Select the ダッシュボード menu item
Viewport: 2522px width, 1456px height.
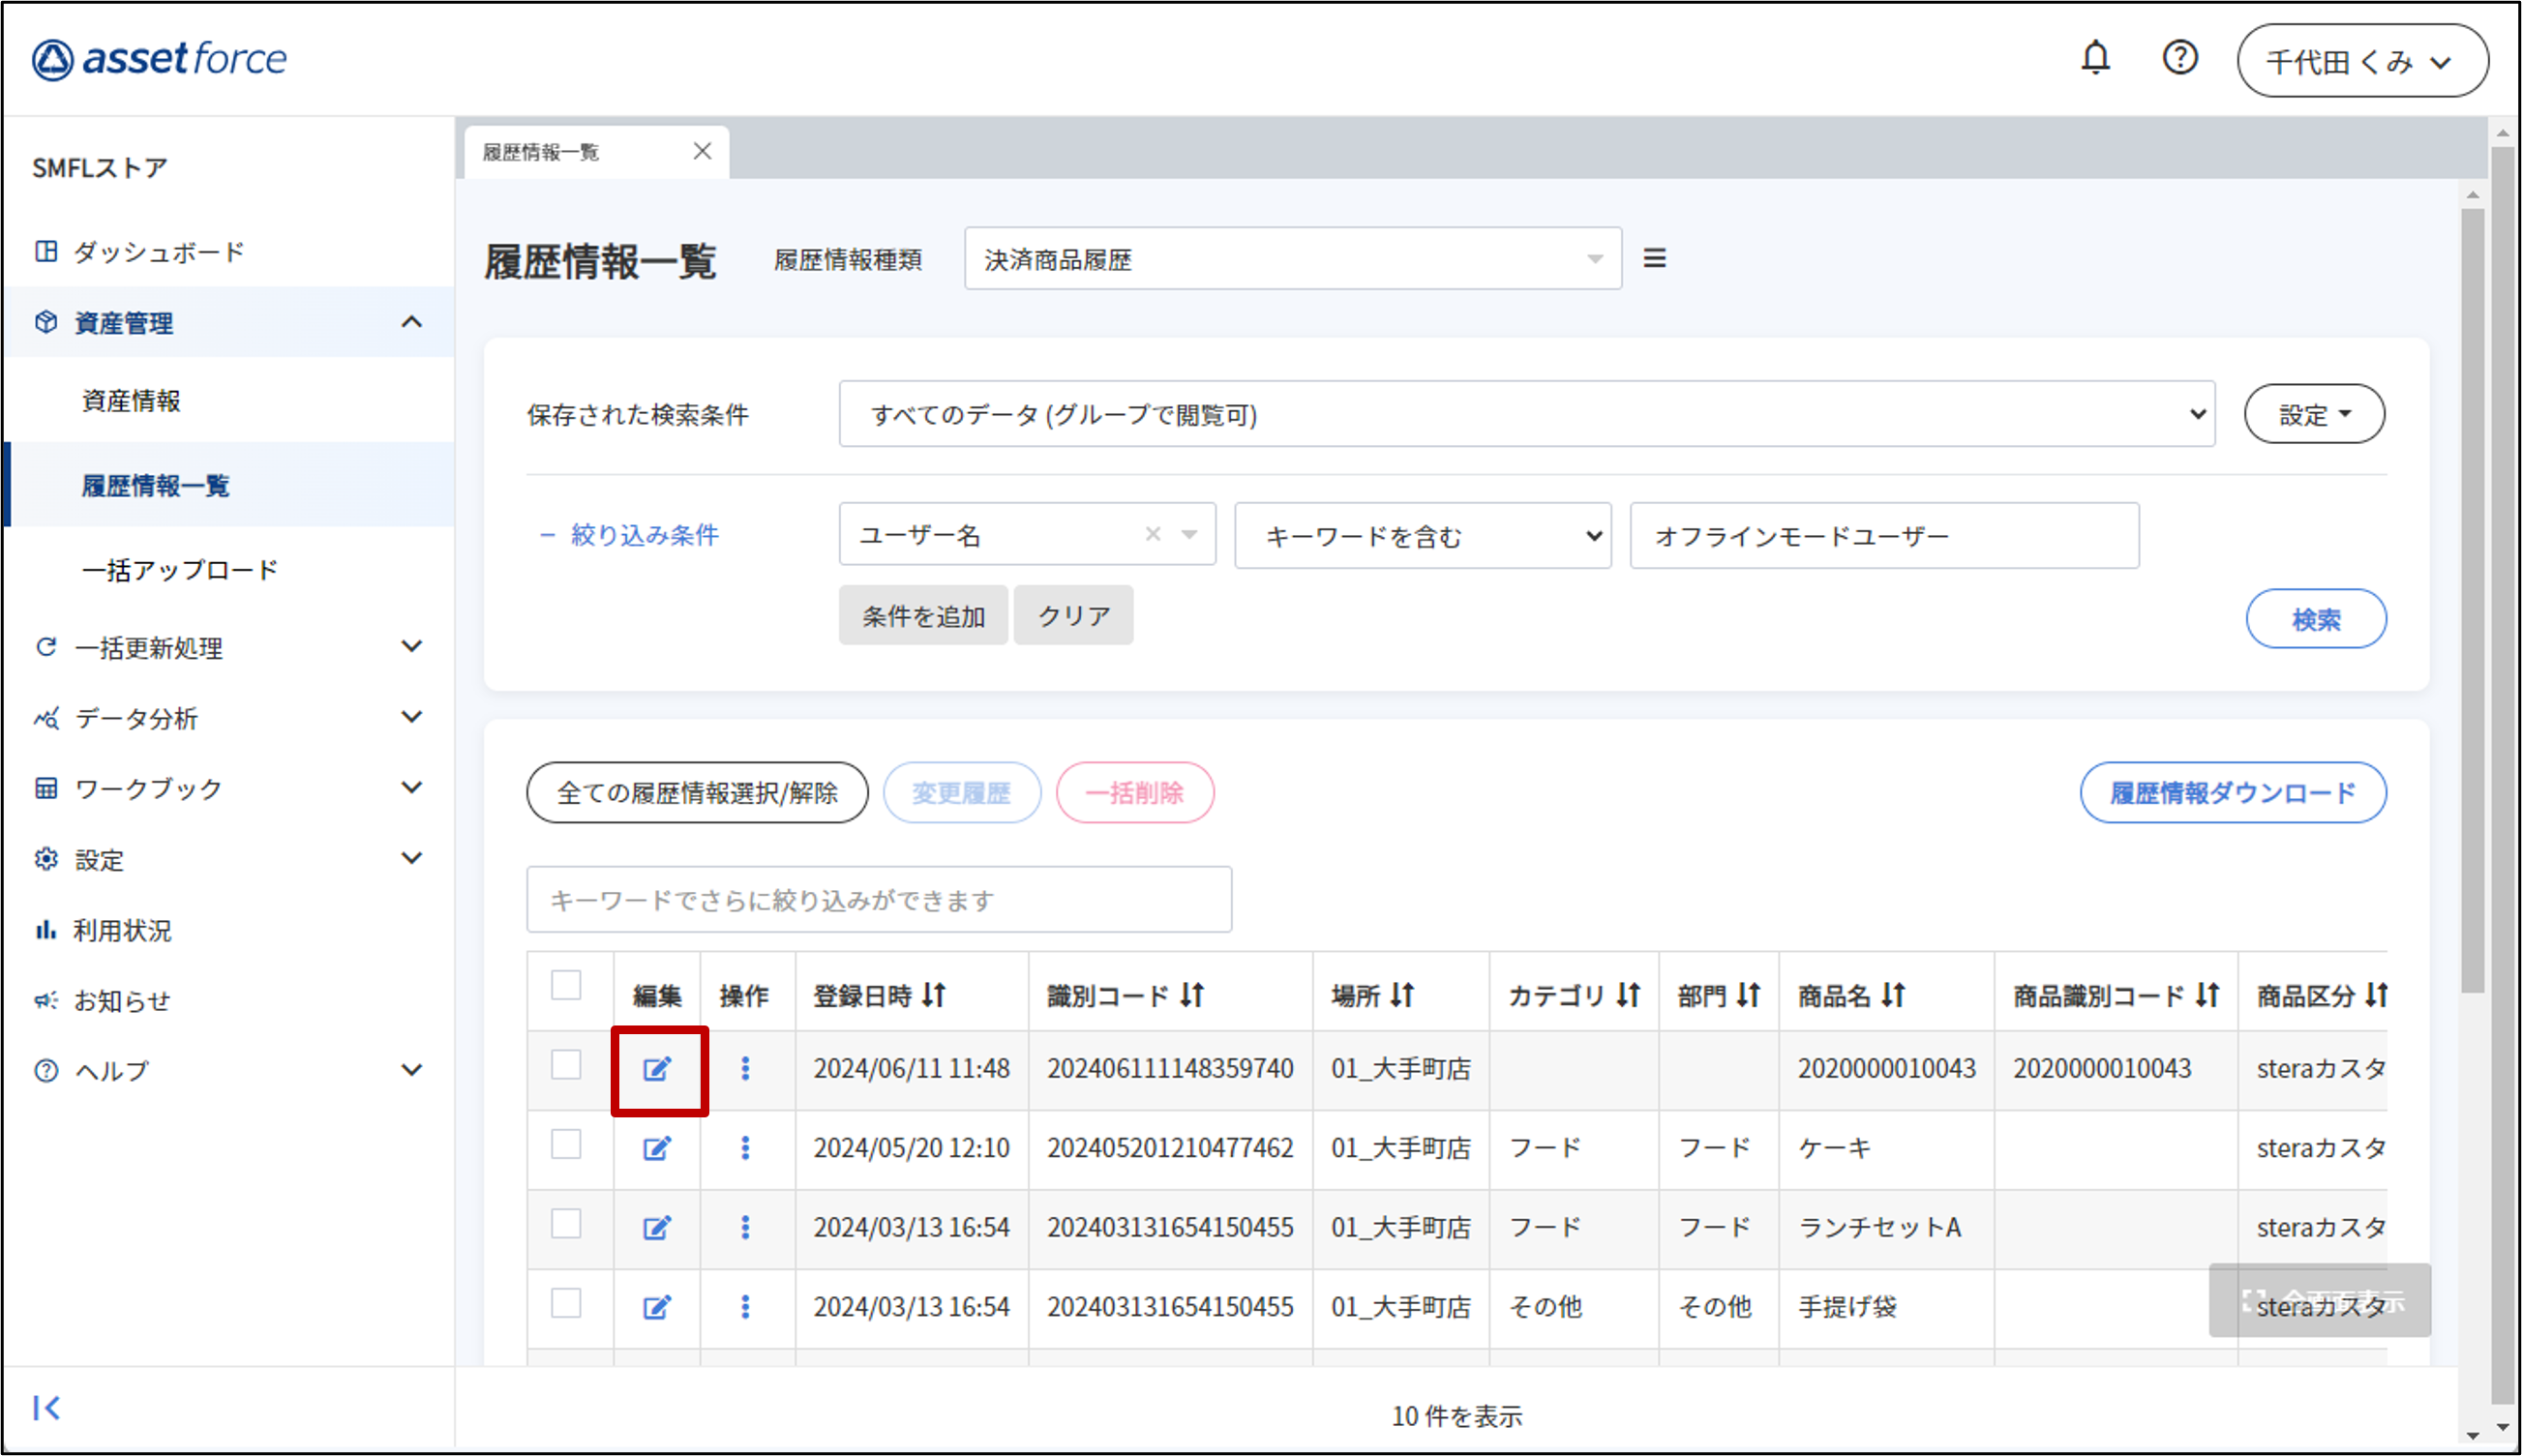[x=158, y=252]
